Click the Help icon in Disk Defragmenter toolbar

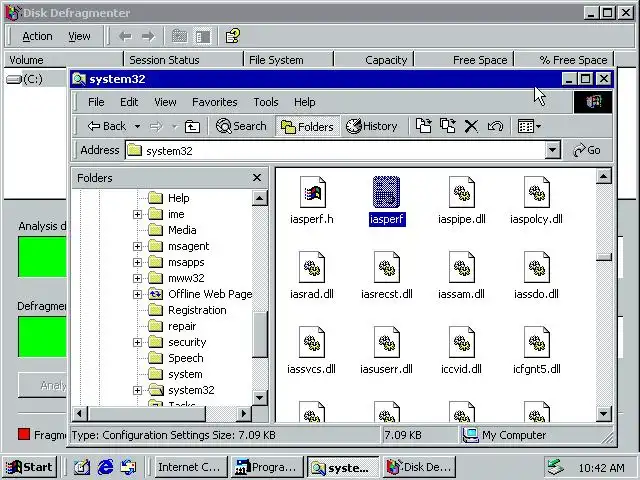233,36
